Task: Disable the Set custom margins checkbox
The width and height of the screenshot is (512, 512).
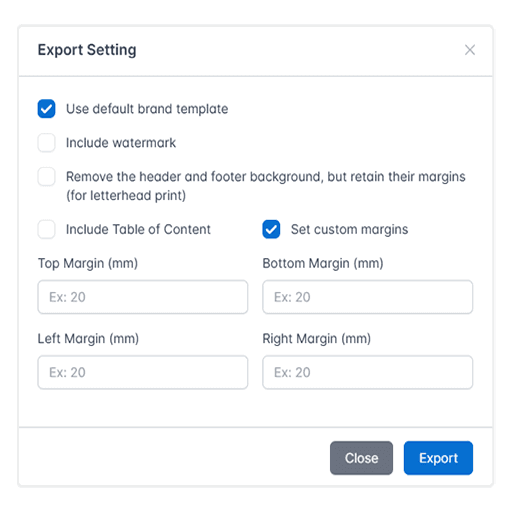Action: click(271, 229)
